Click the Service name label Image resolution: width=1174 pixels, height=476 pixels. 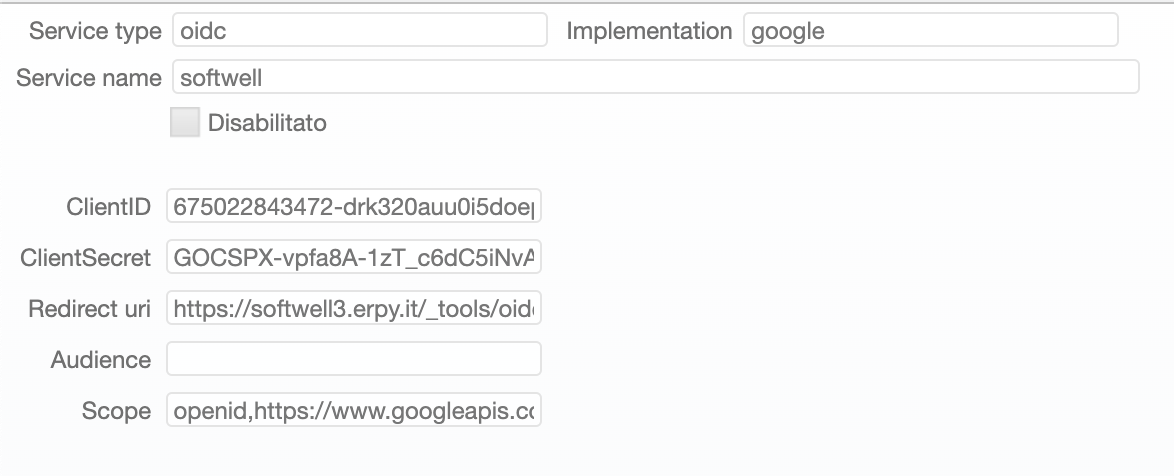point(89,78)
